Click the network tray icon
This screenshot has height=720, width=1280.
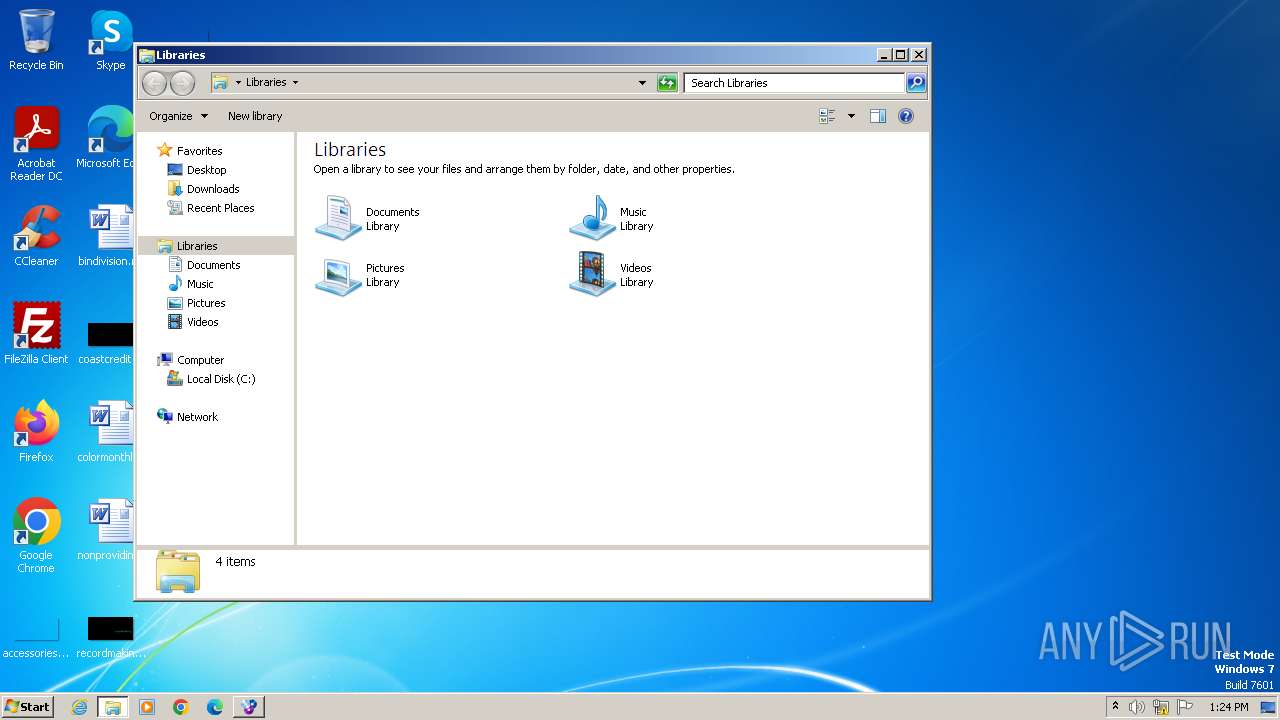pos(1161,707)
